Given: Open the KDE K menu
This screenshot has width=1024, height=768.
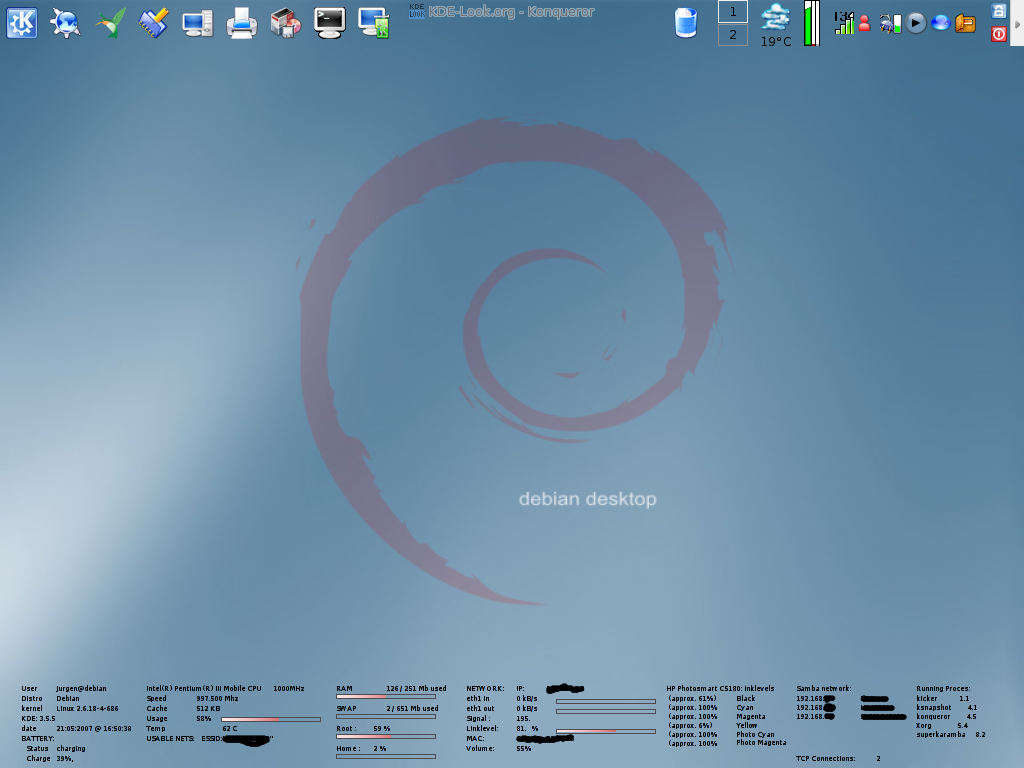Looking at the screenshot, I should 22,23.
